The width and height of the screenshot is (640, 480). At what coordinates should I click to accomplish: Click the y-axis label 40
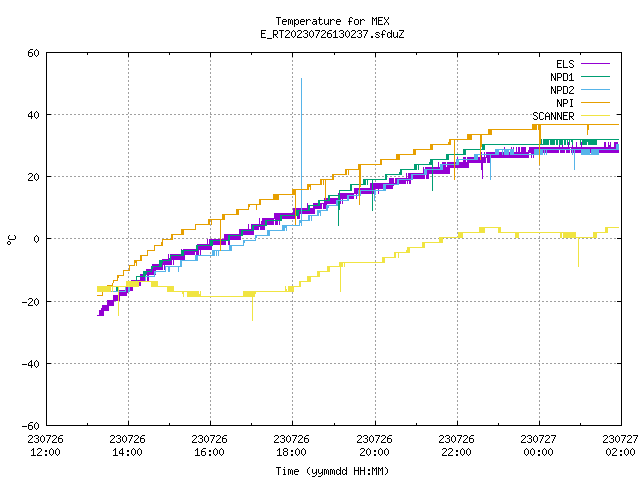point(33,115)
